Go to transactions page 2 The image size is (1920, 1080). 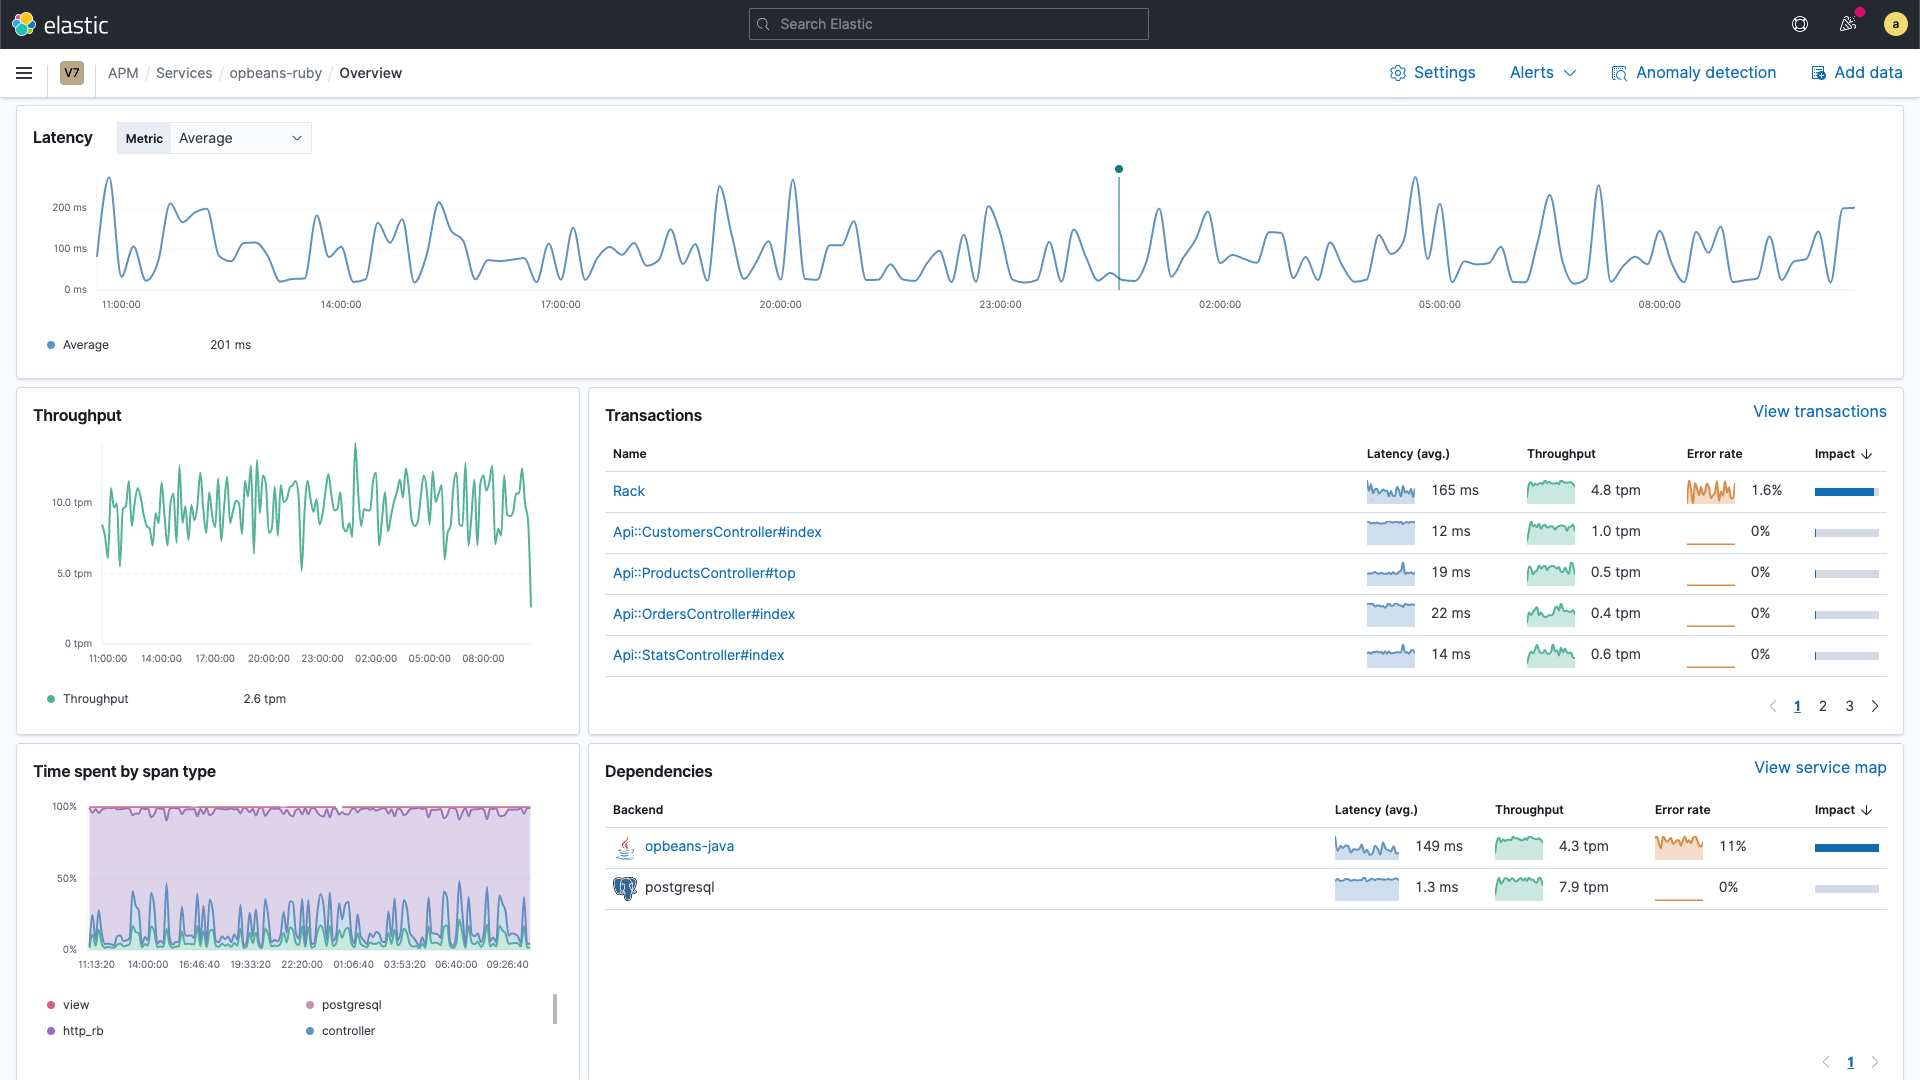(x=1823, y=706)
